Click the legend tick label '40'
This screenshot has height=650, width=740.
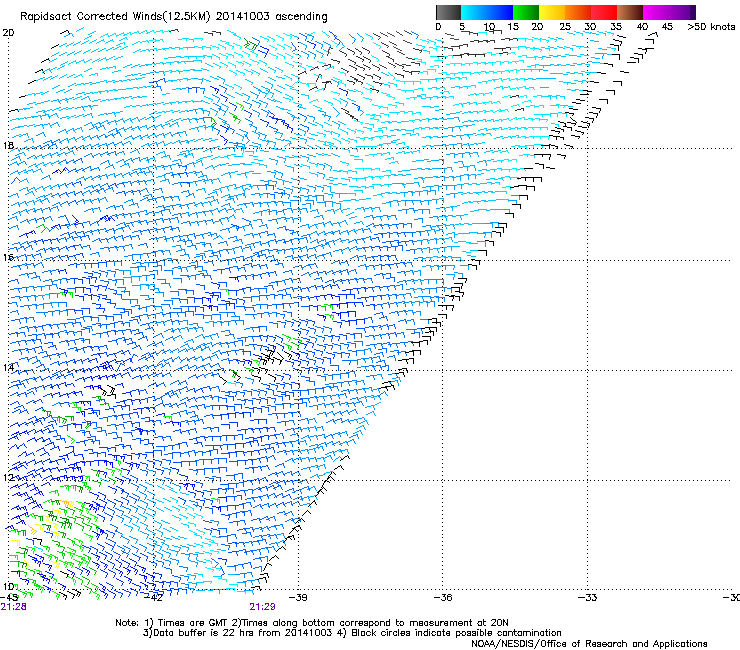(642, 27)
